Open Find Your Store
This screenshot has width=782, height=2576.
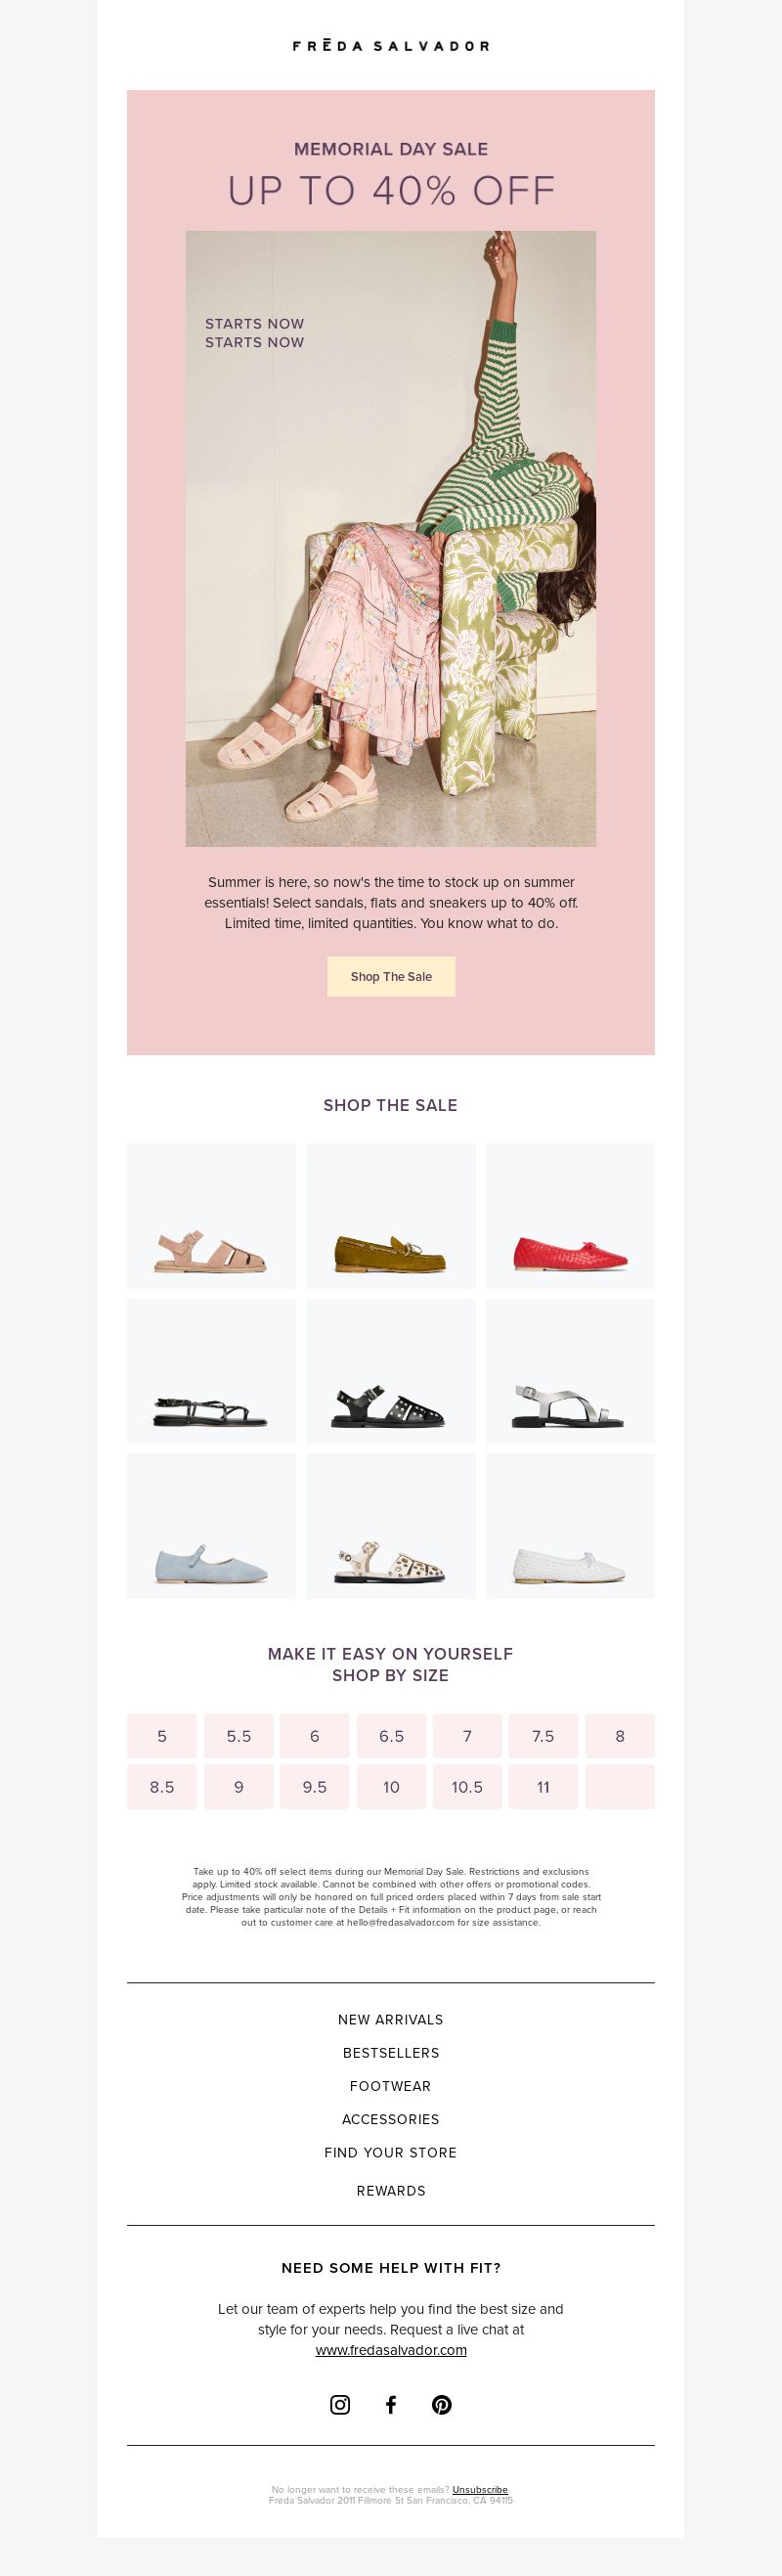pos(391,2152)
